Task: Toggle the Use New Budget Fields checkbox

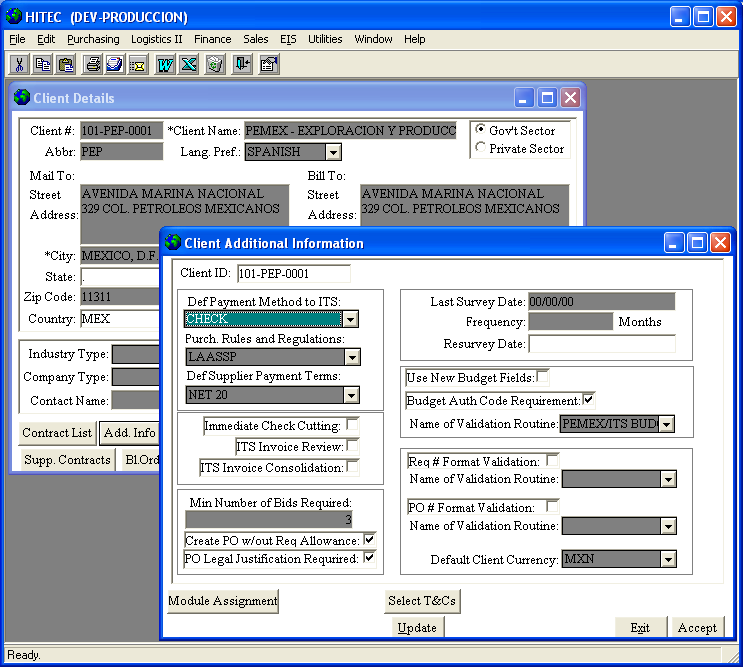Action: click(543, 377)
